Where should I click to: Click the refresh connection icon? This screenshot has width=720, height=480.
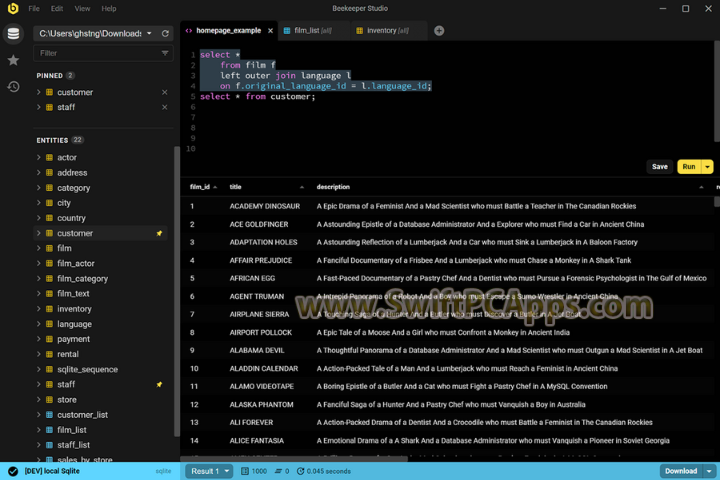[x=165, y=34]
